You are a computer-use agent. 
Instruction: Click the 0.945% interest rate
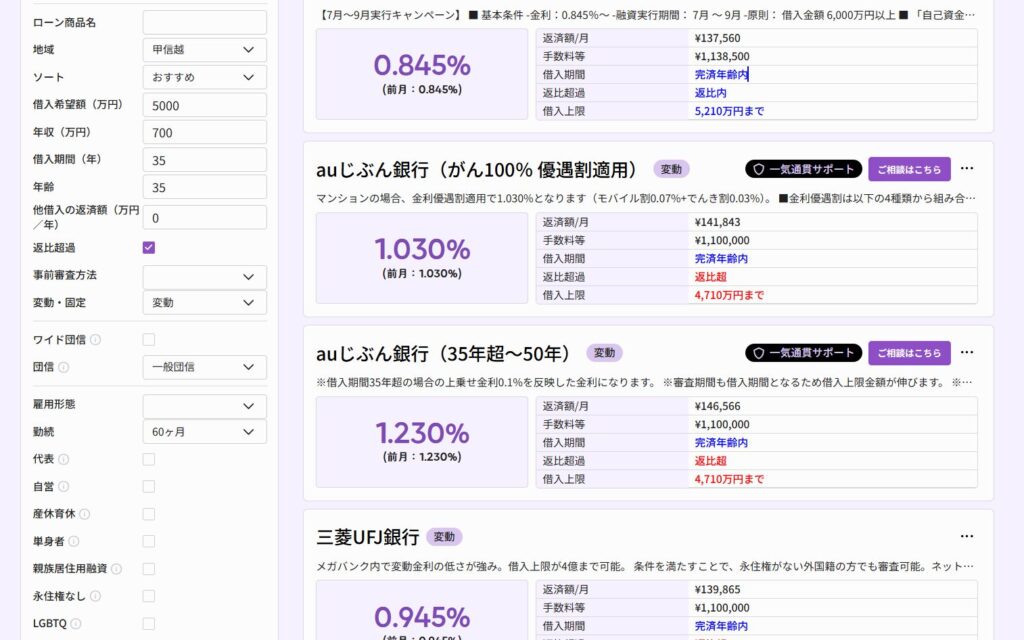coord(422,617)
